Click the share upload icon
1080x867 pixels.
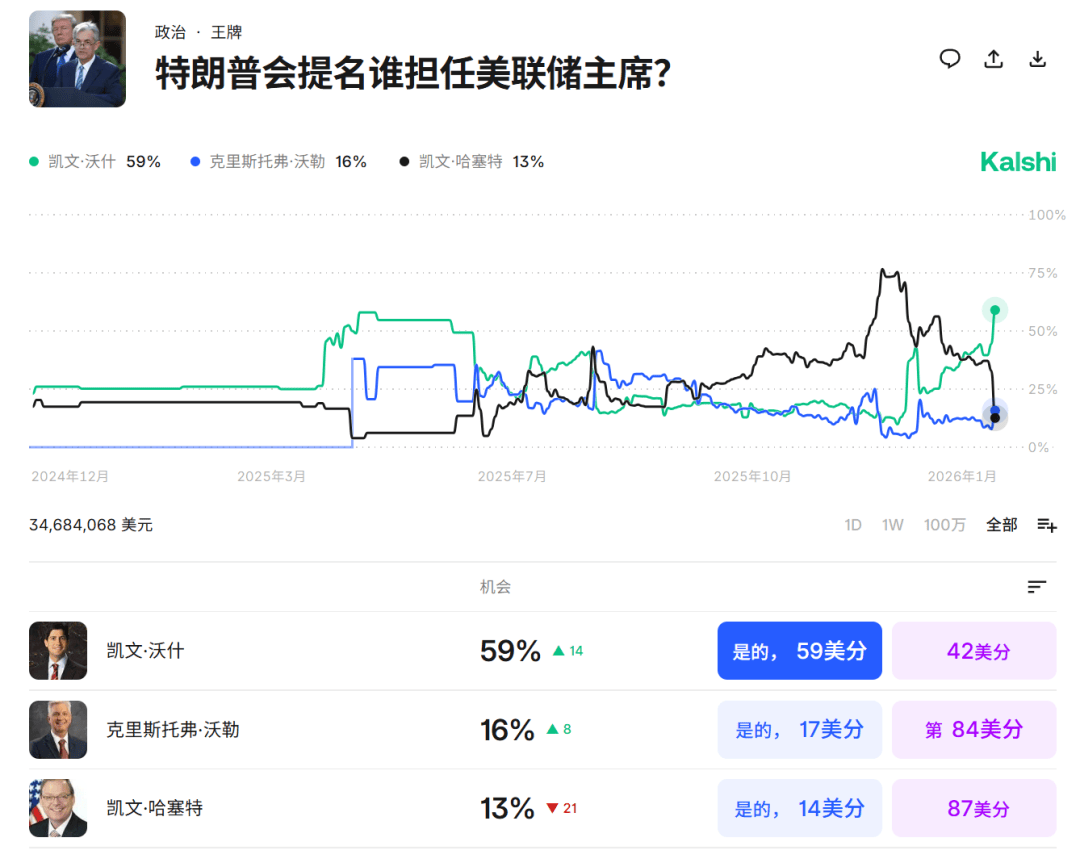click(x=993, y=59)
